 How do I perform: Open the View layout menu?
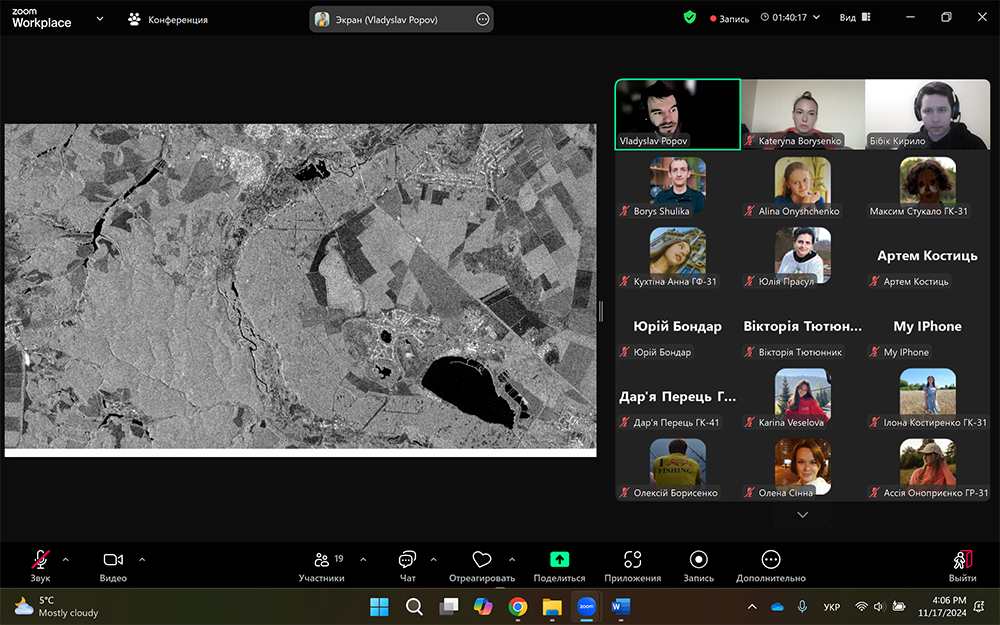(853, 18)
